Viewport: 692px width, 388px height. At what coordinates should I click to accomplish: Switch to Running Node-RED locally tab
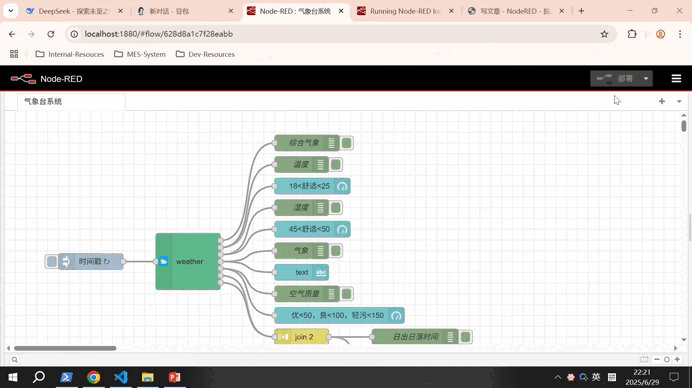(x=405, y=11)
